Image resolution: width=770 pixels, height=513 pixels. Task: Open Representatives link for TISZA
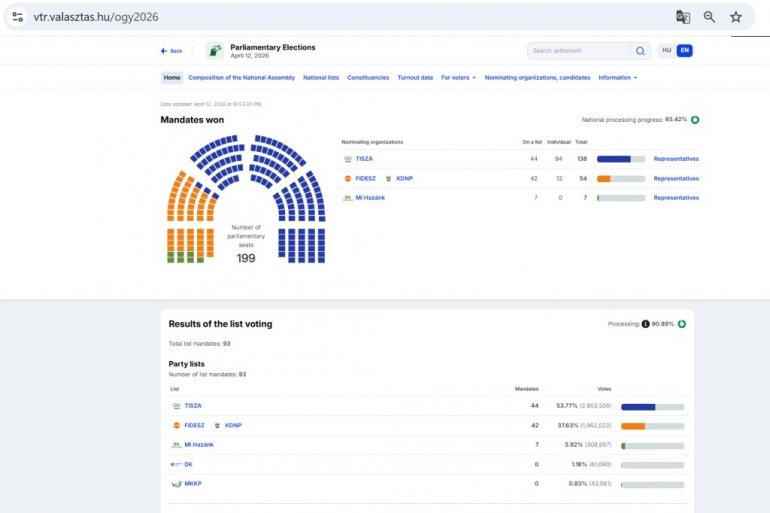coord(676,159)
